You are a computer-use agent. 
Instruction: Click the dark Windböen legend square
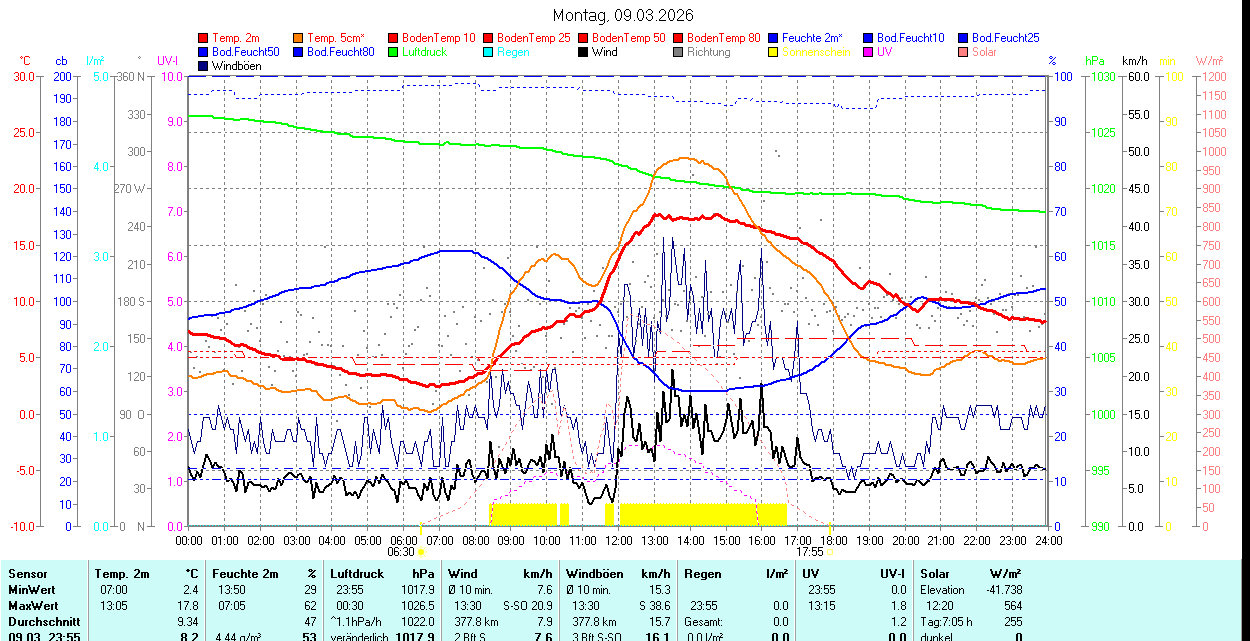[x=204, y=66]
